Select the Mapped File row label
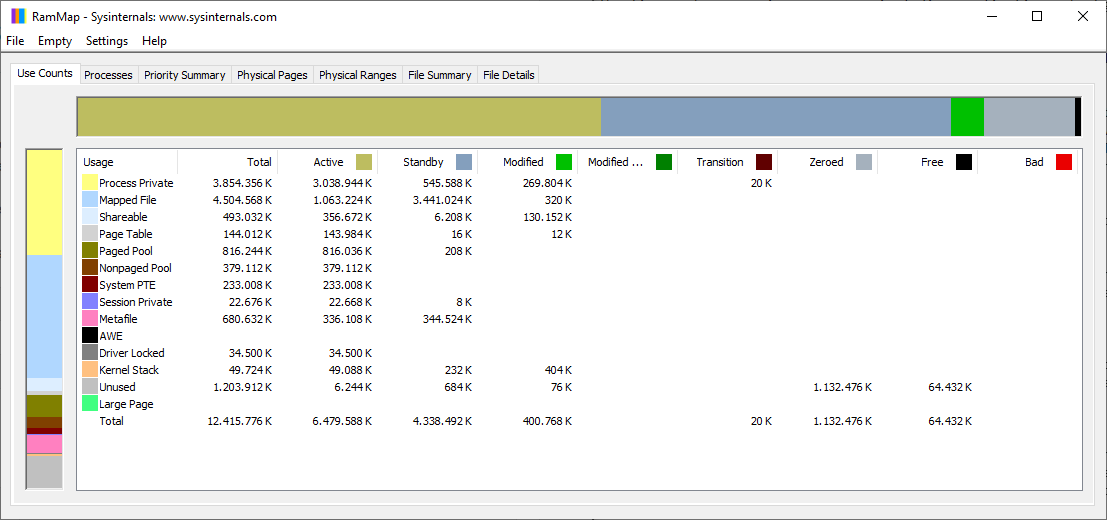 tap(128, 200)
